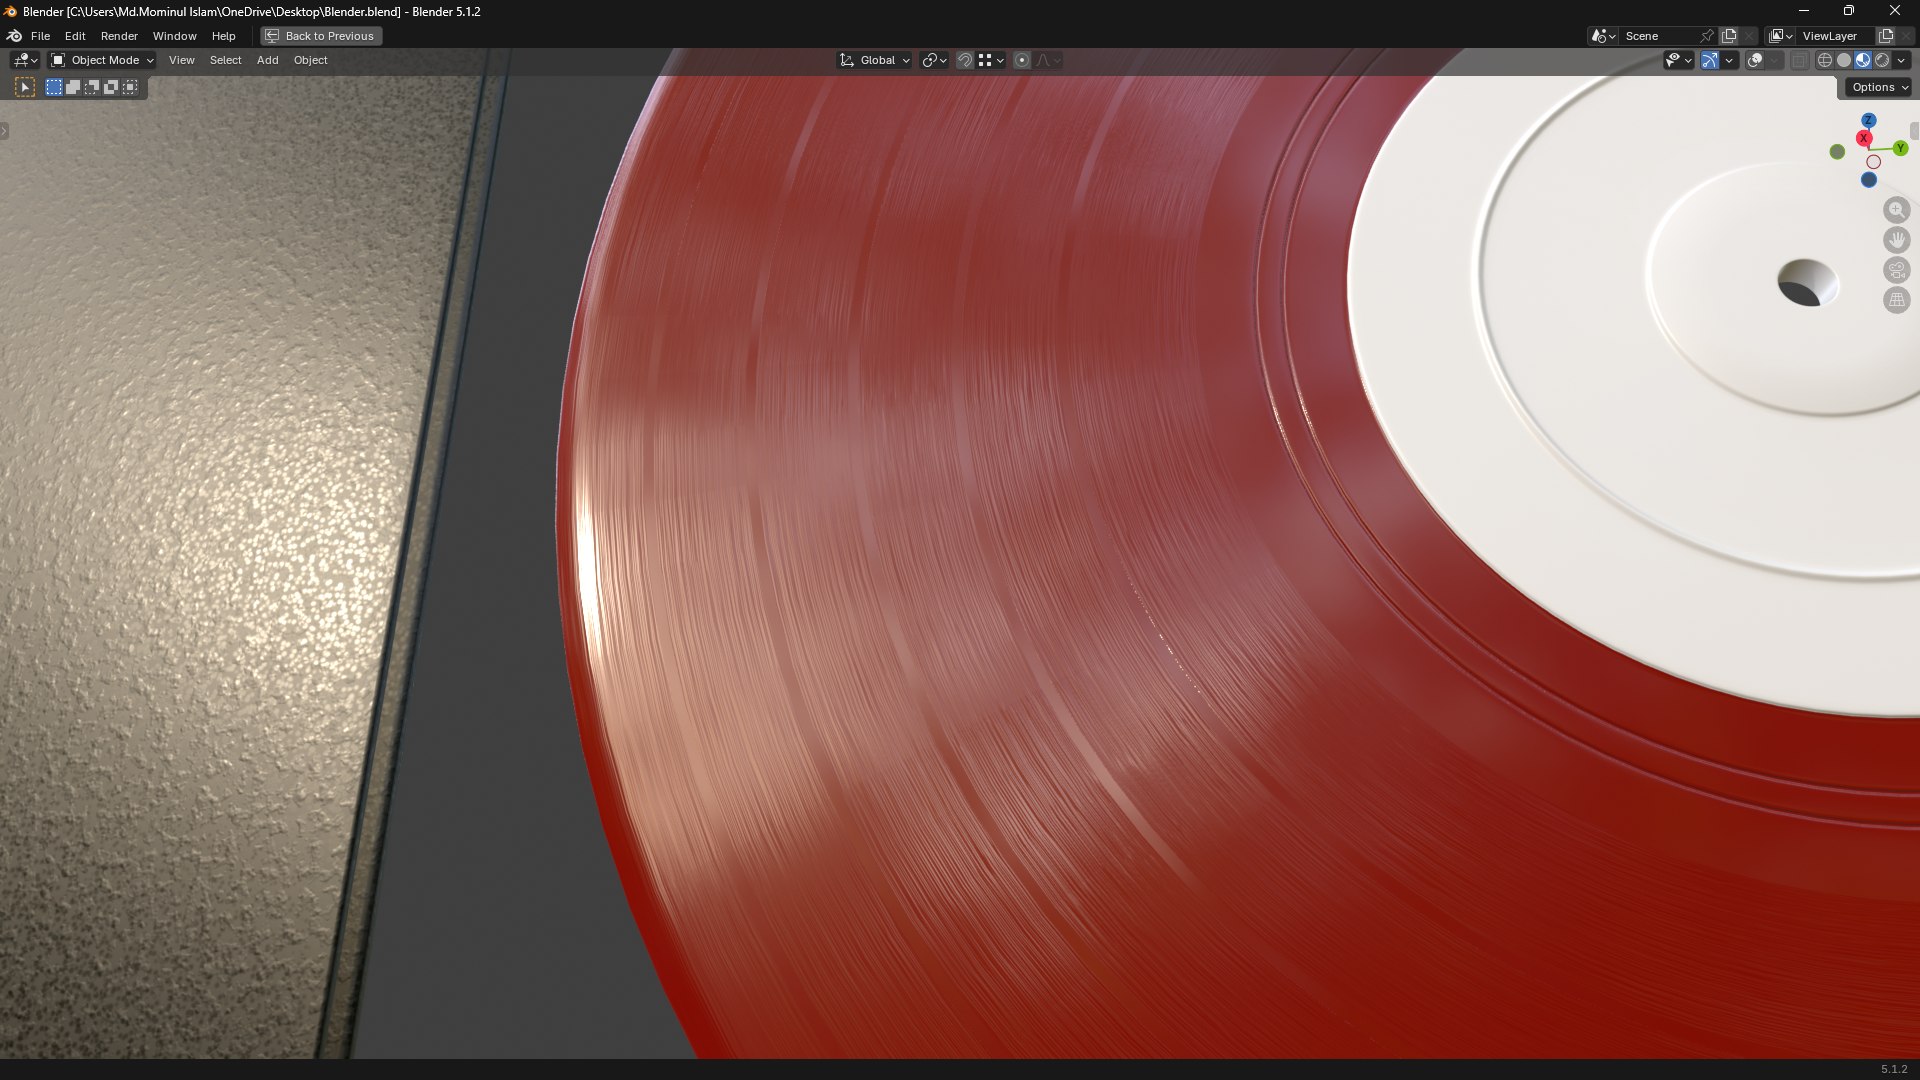Click the Blender logo menu icon
The height and width of the screenshot is (1080, 1920).
click(x=14, y=36)
